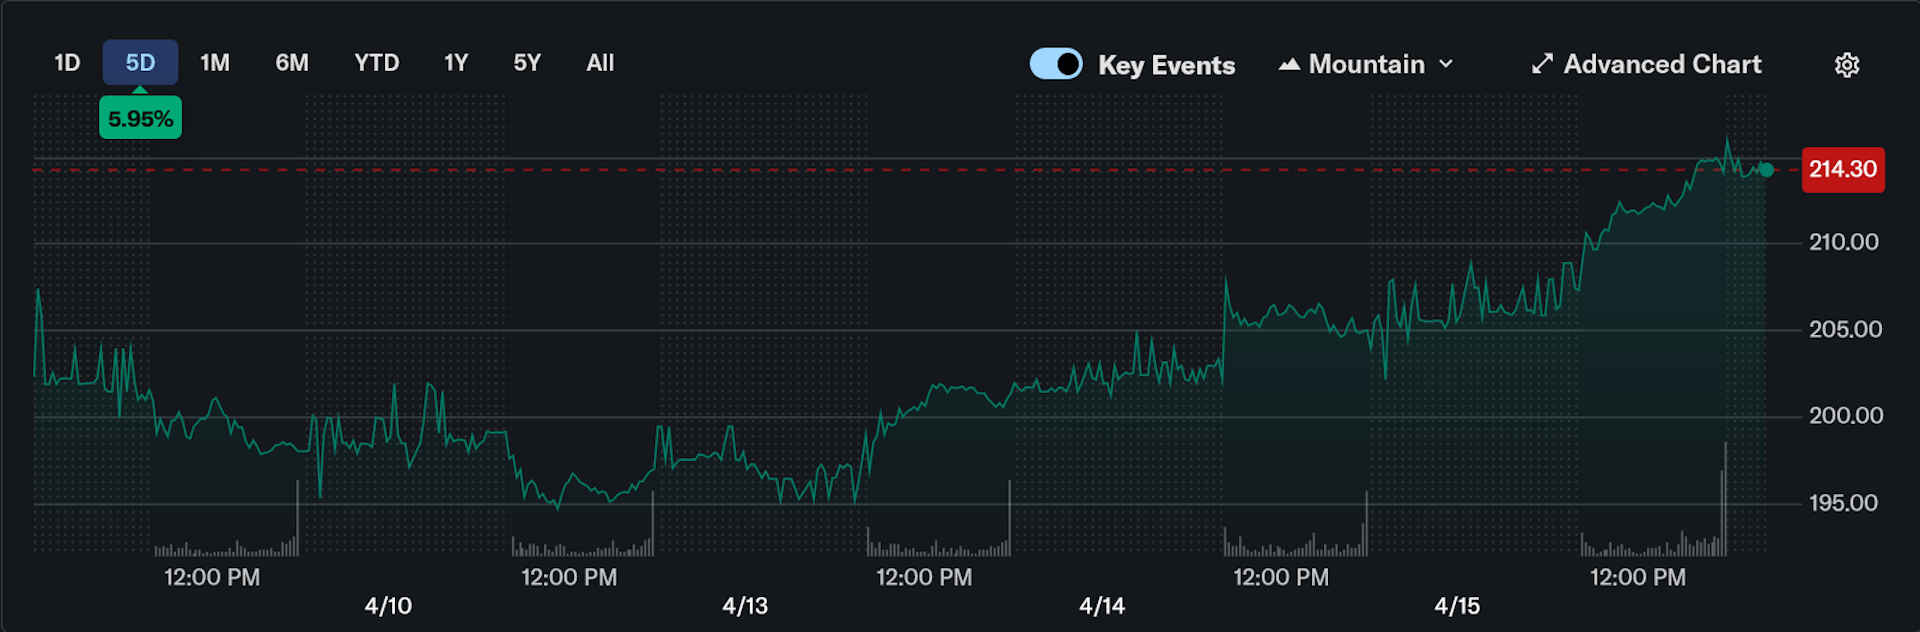Click the green latest price dot marker
Screen dimensions: 1920x632
point(1767,170)
